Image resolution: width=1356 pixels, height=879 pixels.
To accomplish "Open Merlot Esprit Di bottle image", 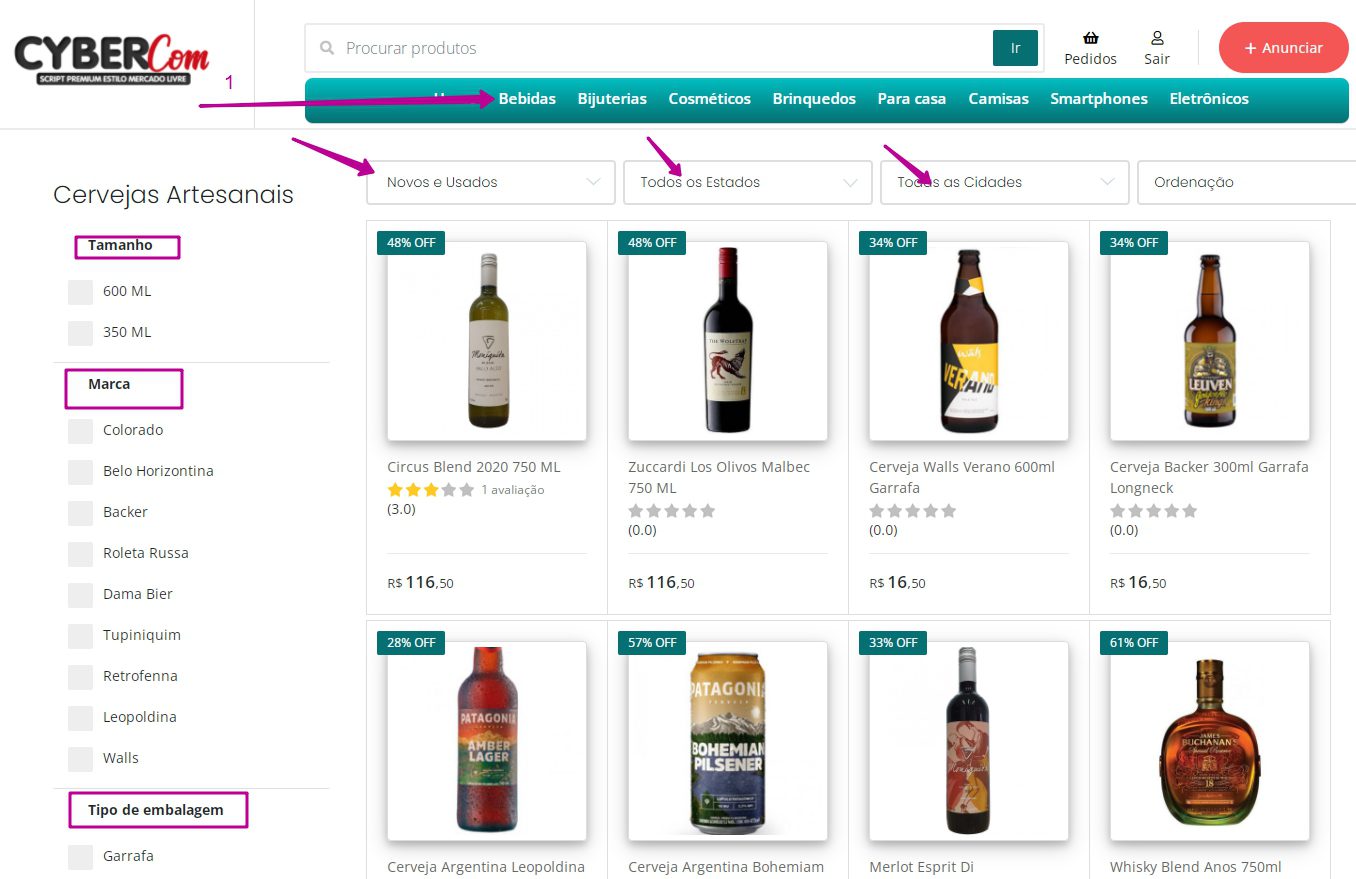I will point(969,741).
